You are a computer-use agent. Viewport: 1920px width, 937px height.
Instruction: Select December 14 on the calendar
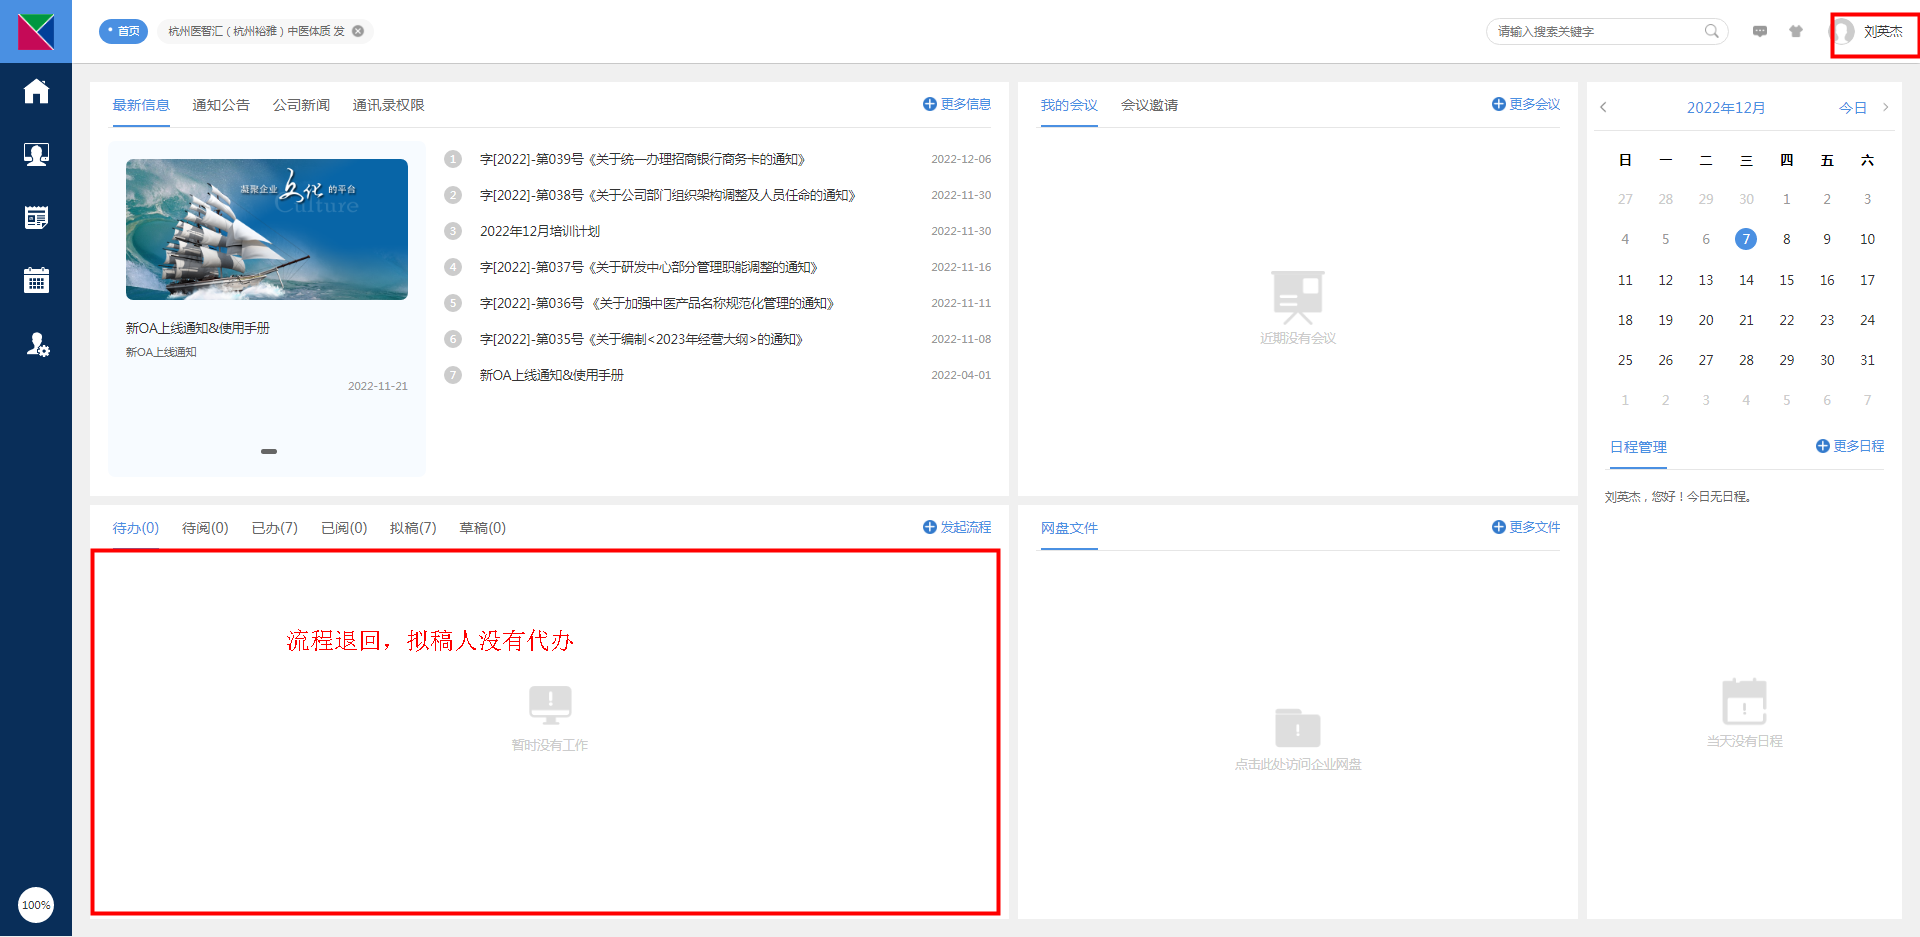[1746, 280]
